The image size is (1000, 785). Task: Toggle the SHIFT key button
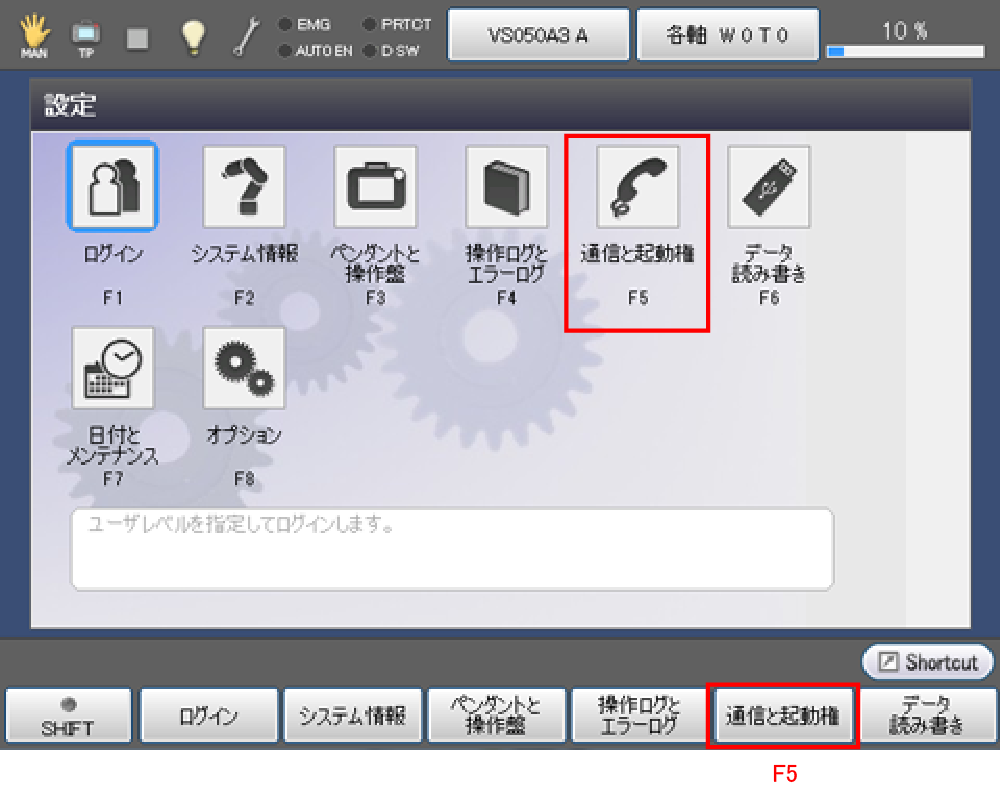[x=68, y=716]
